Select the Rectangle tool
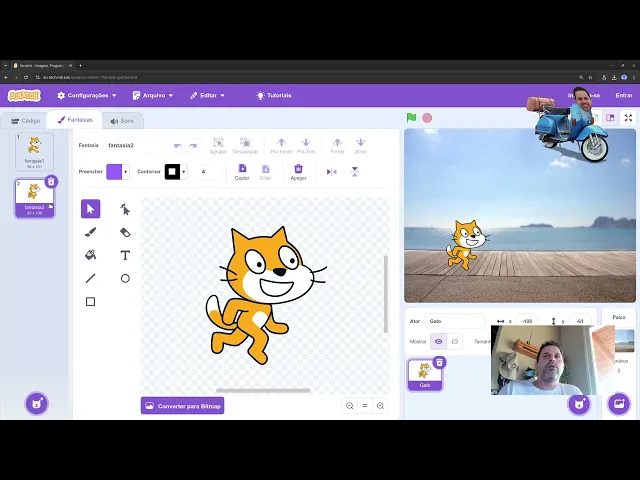Viewport: 640px width, 480px height. (x=91, y=302)
